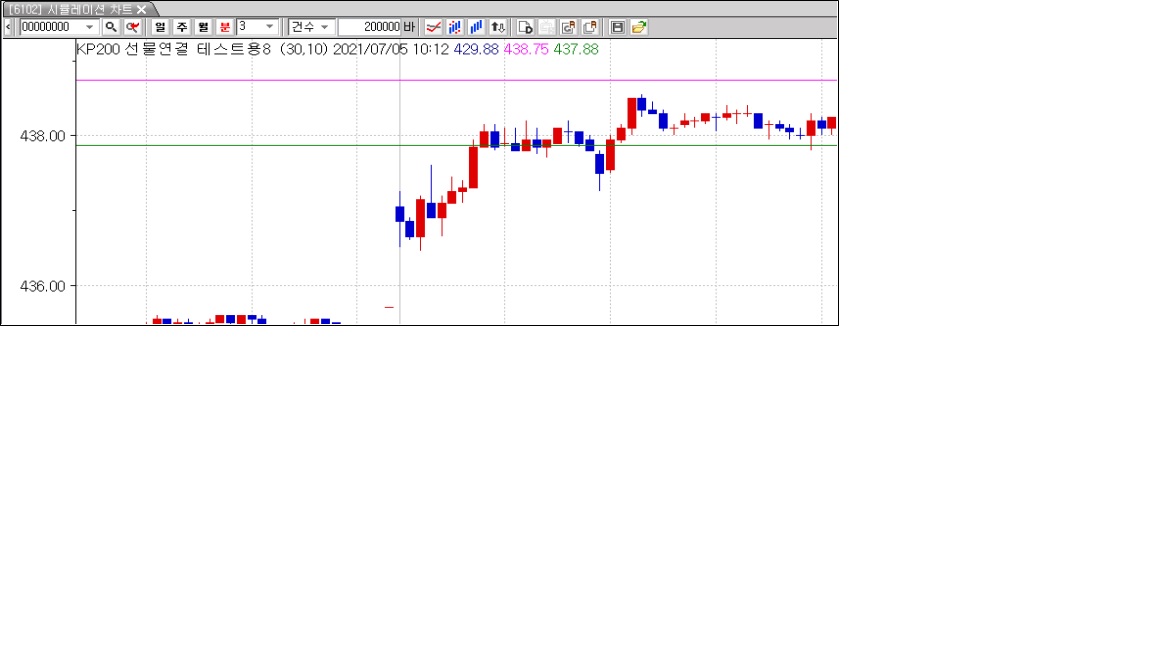1152x648 pixels.
Task: Click the save floppy disk icon
Action: (618, 27)
